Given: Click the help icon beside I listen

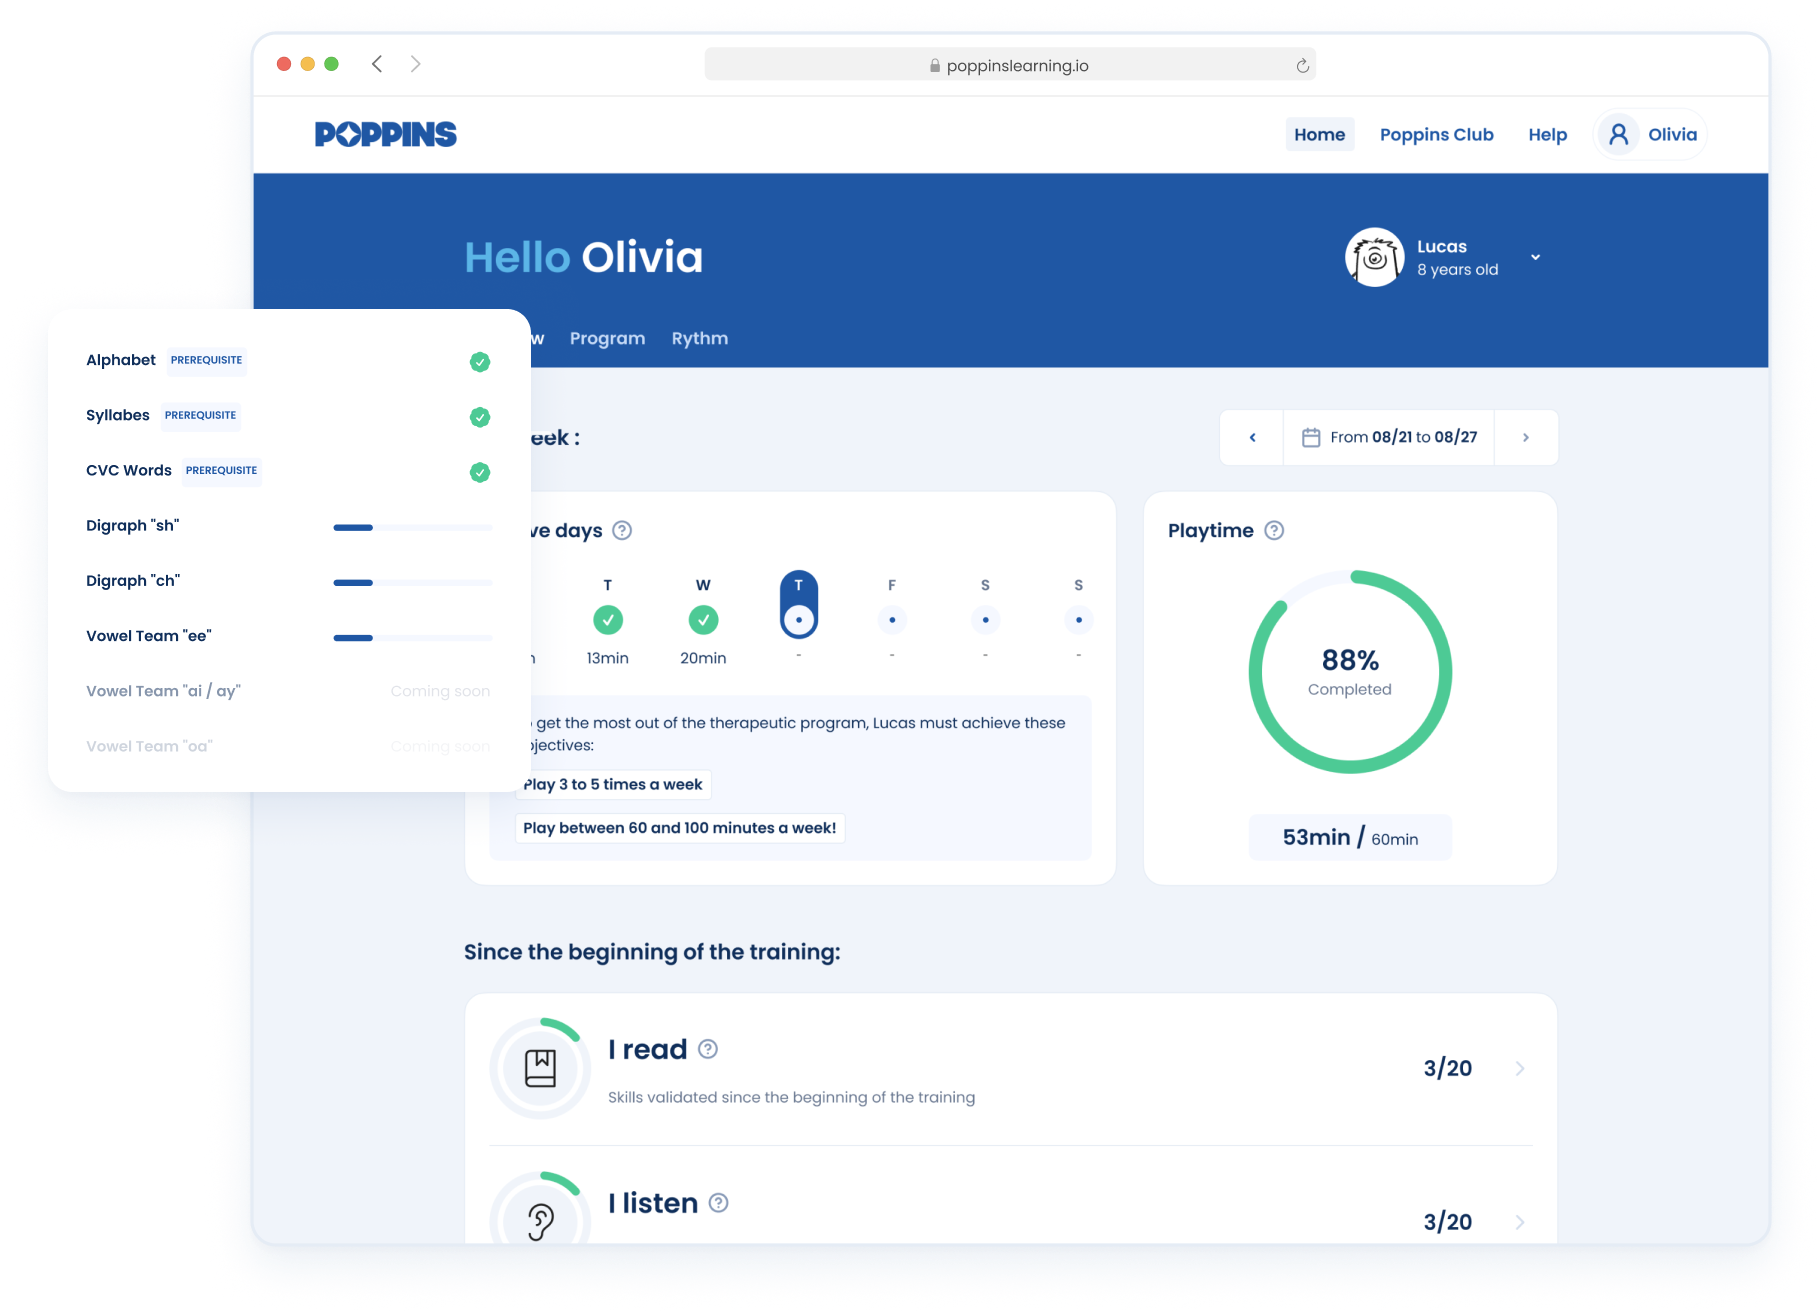Looking at the screenshot, I should (x=718, y=1203).
